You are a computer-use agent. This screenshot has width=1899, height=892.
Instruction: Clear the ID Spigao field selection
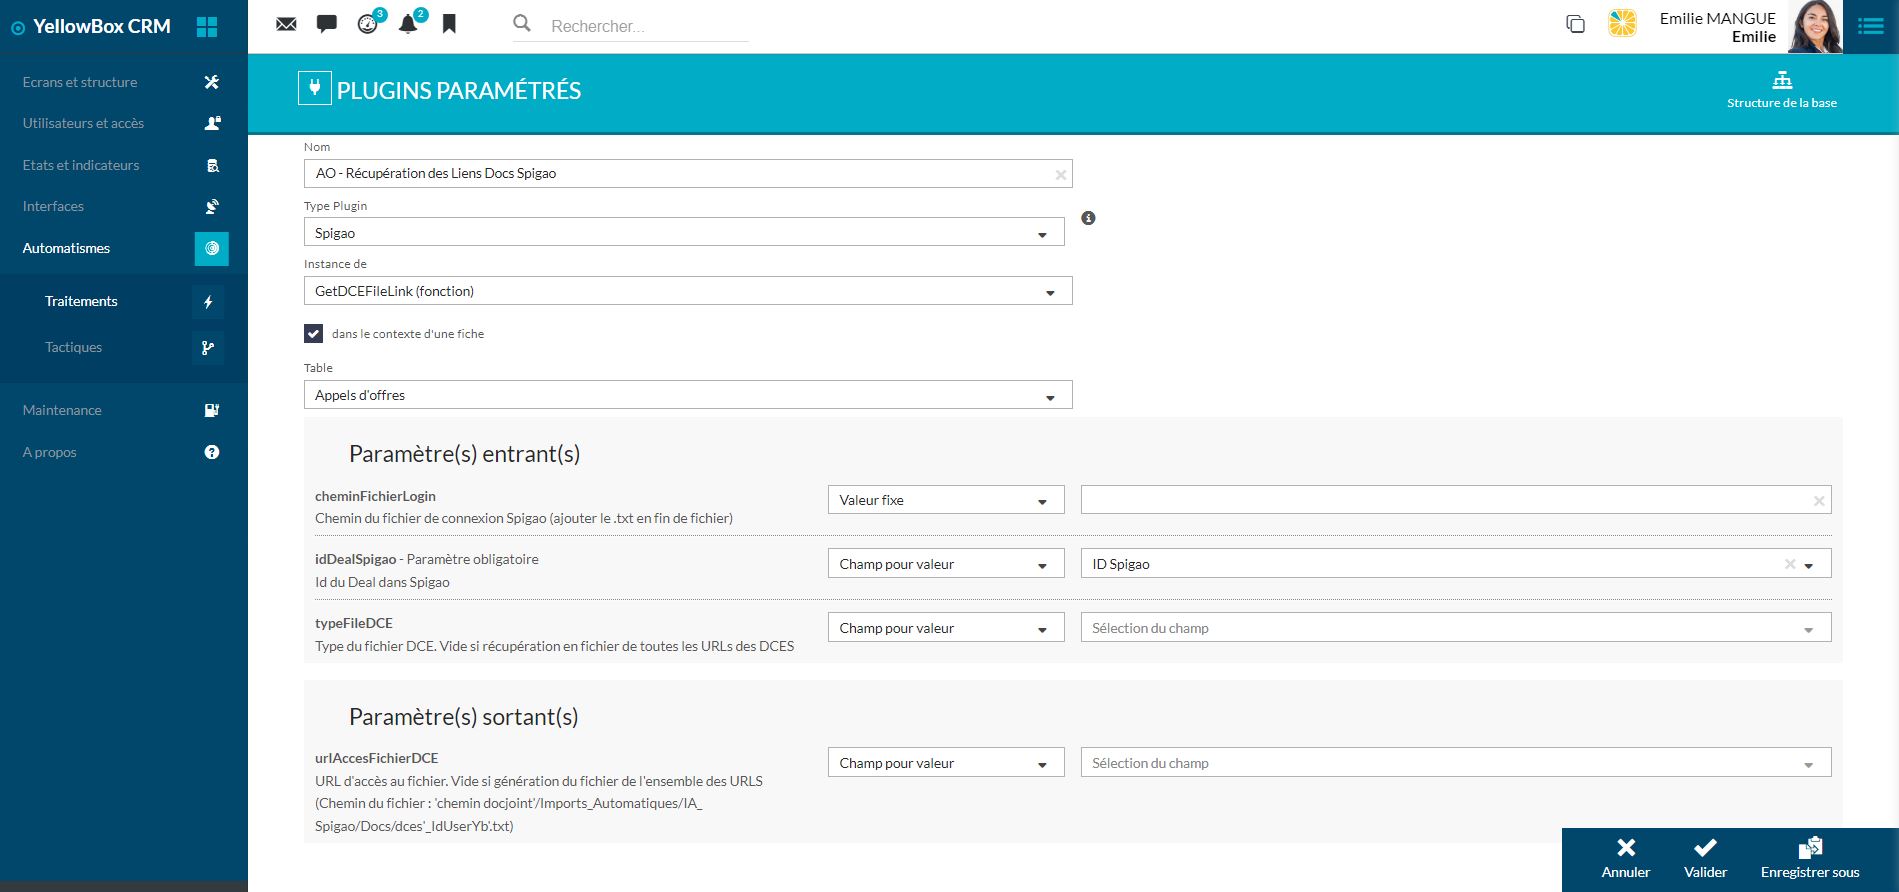(x=1789, y=564)
